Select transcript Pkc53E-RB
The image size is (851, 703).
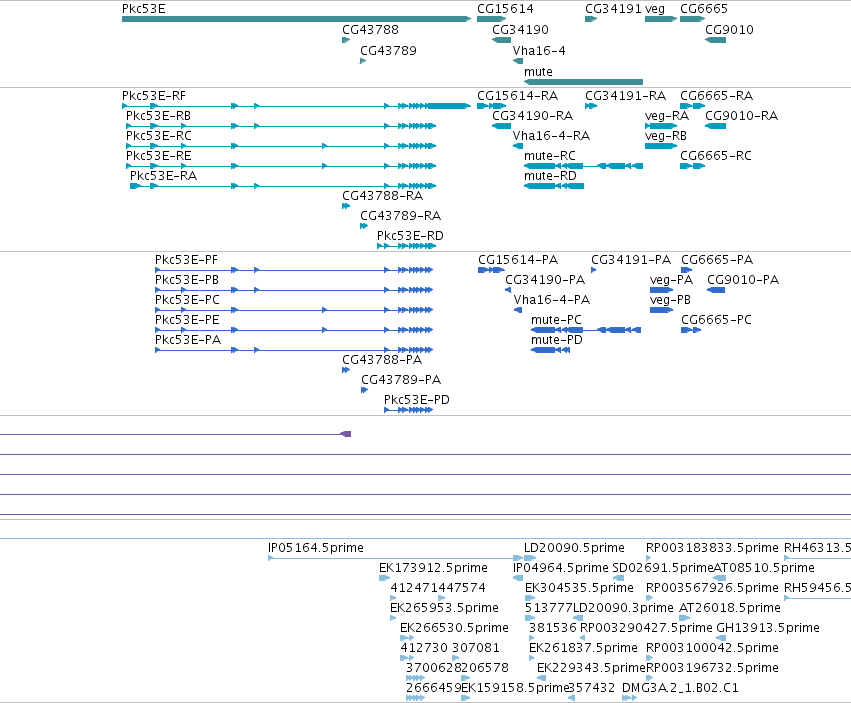click(x=158, y=116)
